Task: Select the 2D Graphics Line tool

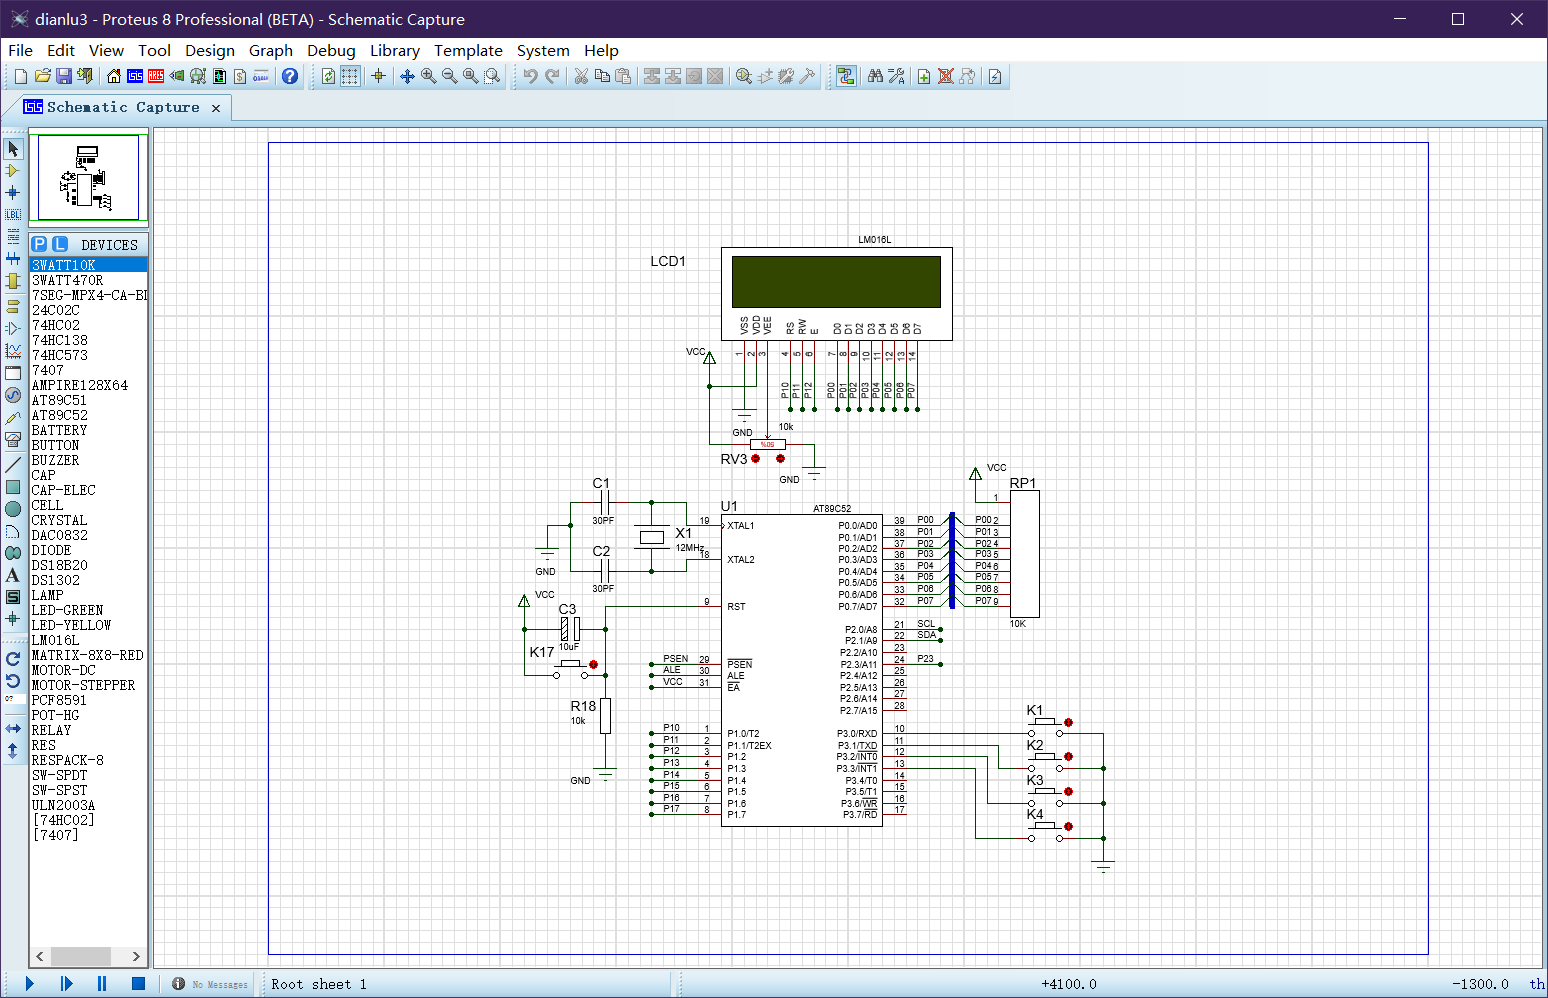Action: [x=13, y=465]
